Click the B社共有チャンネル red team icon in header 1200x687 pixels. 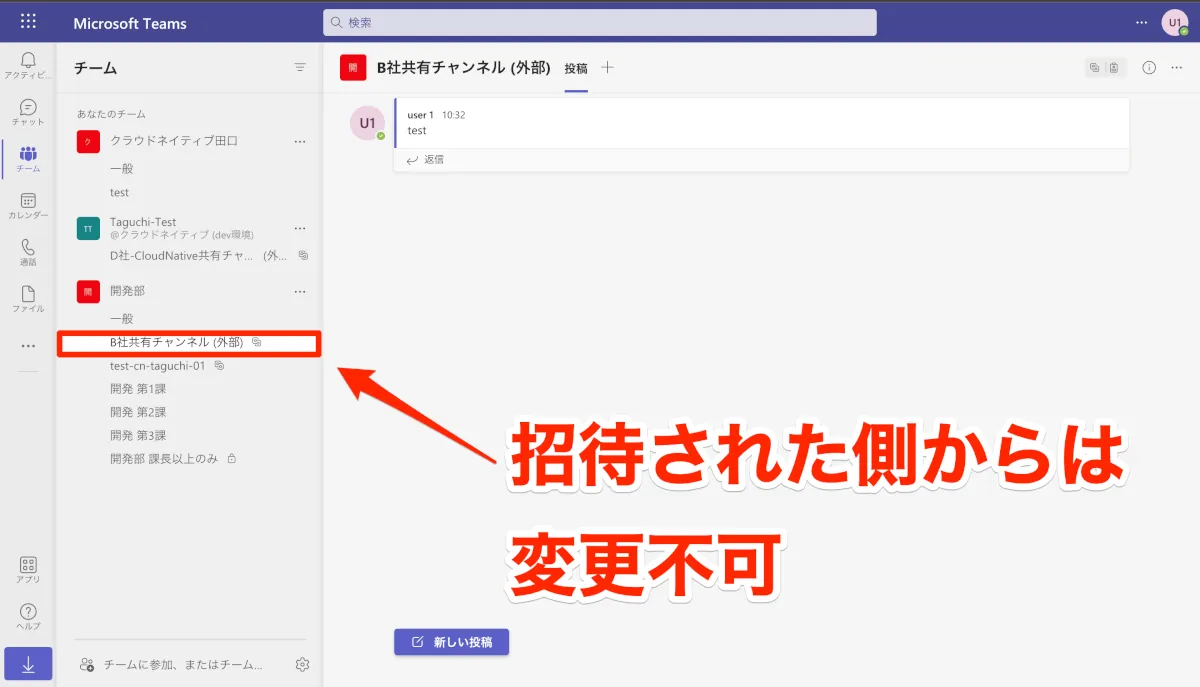(353, 68)
